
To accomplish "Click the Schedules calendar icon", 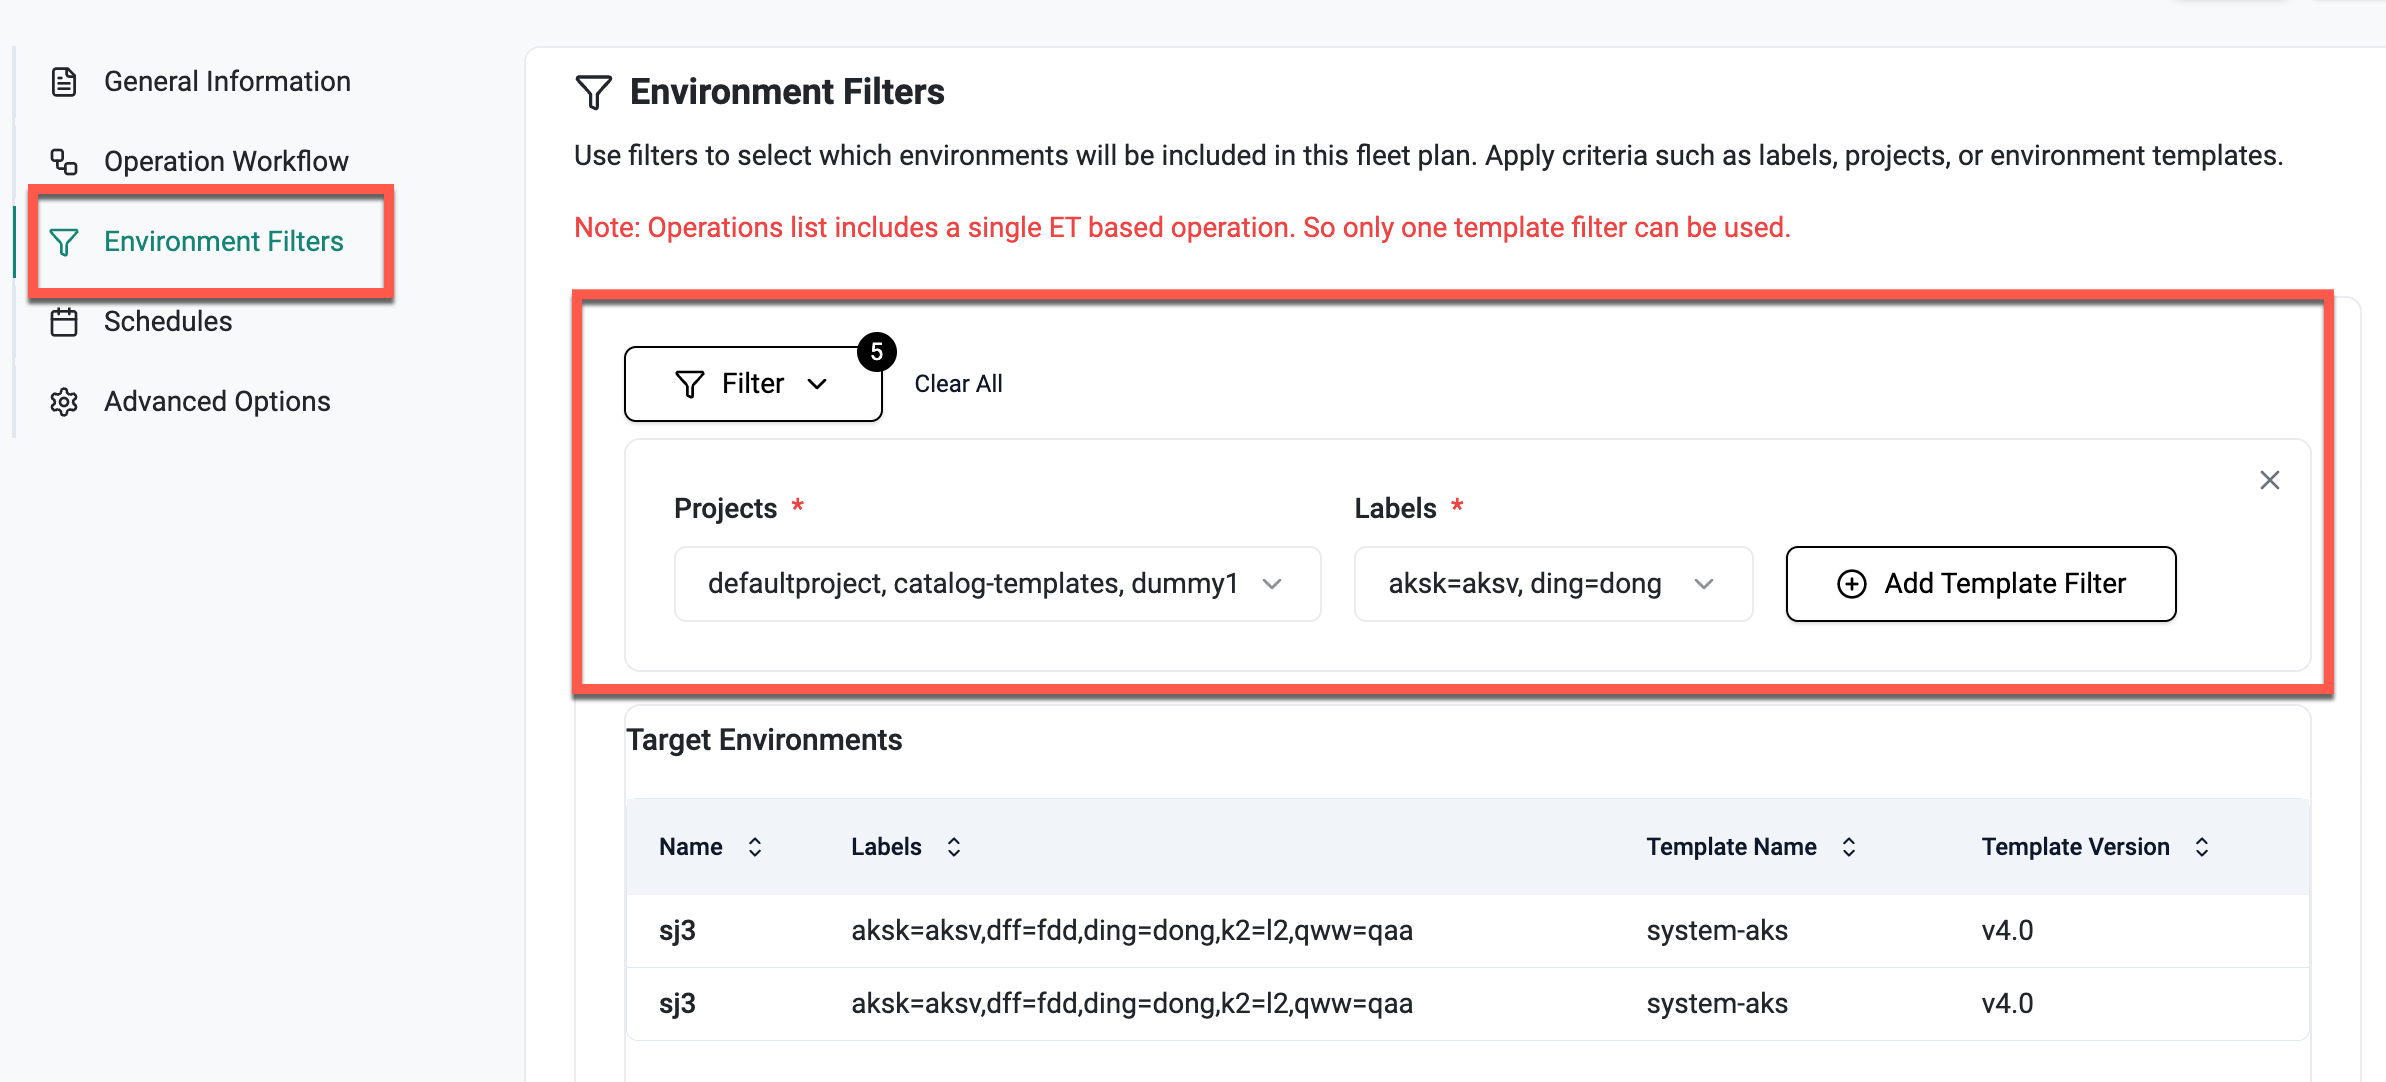I will [64, 322].
